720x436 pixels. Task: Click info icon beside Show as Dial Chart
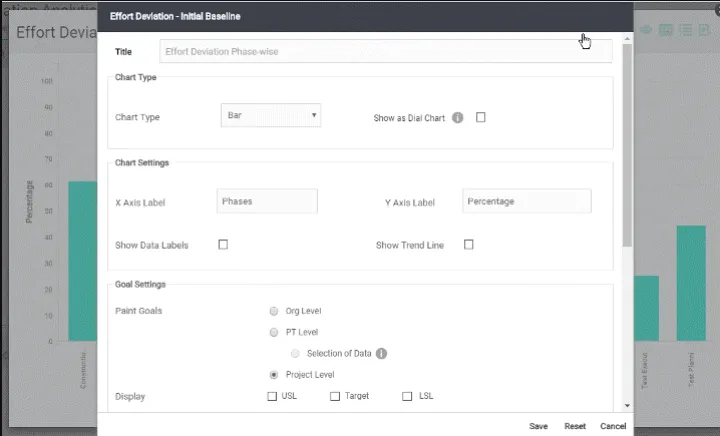pyautogui.click(x=457, y=118)
